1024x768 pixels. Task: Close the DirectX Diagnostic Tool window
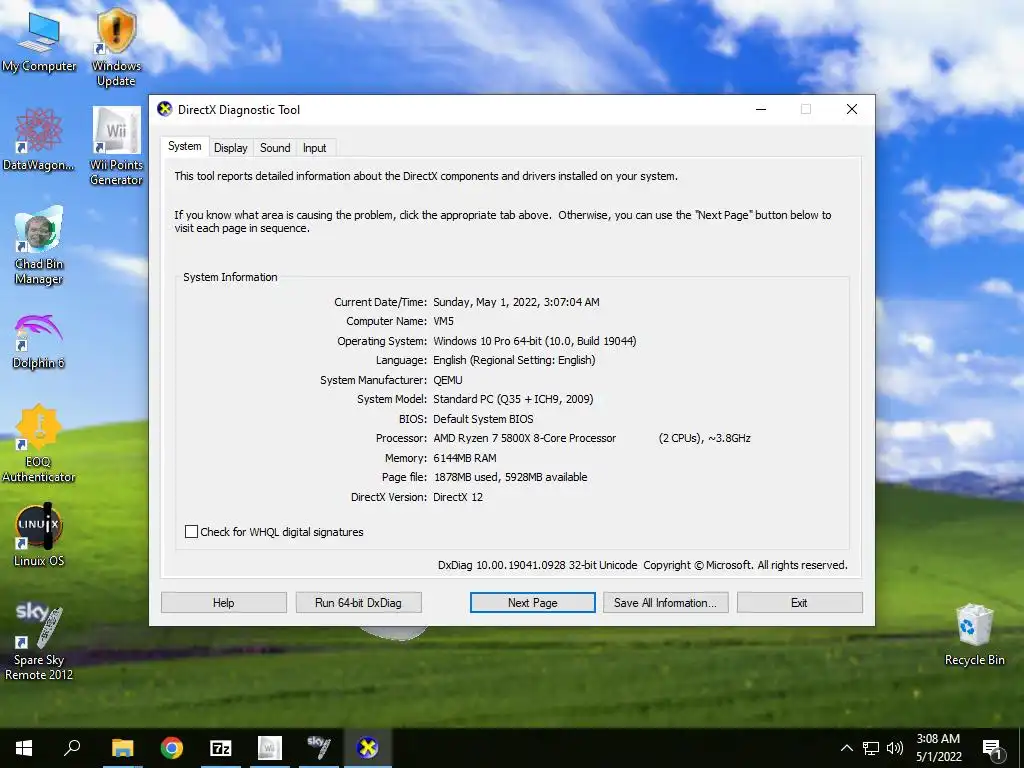click(x=852, y=109)
